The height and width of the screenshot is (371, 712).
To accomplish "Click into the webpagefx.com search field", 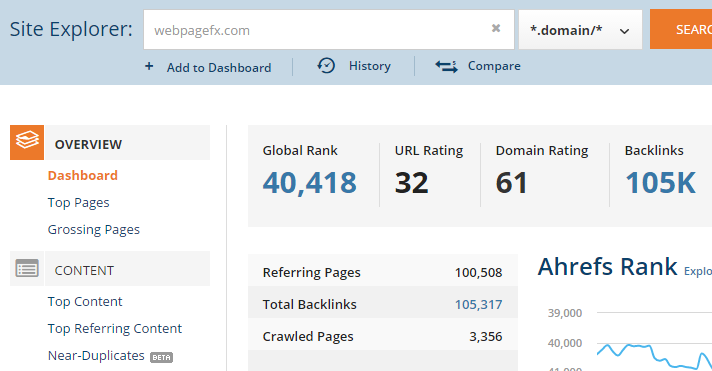I will tap(329, 30).
